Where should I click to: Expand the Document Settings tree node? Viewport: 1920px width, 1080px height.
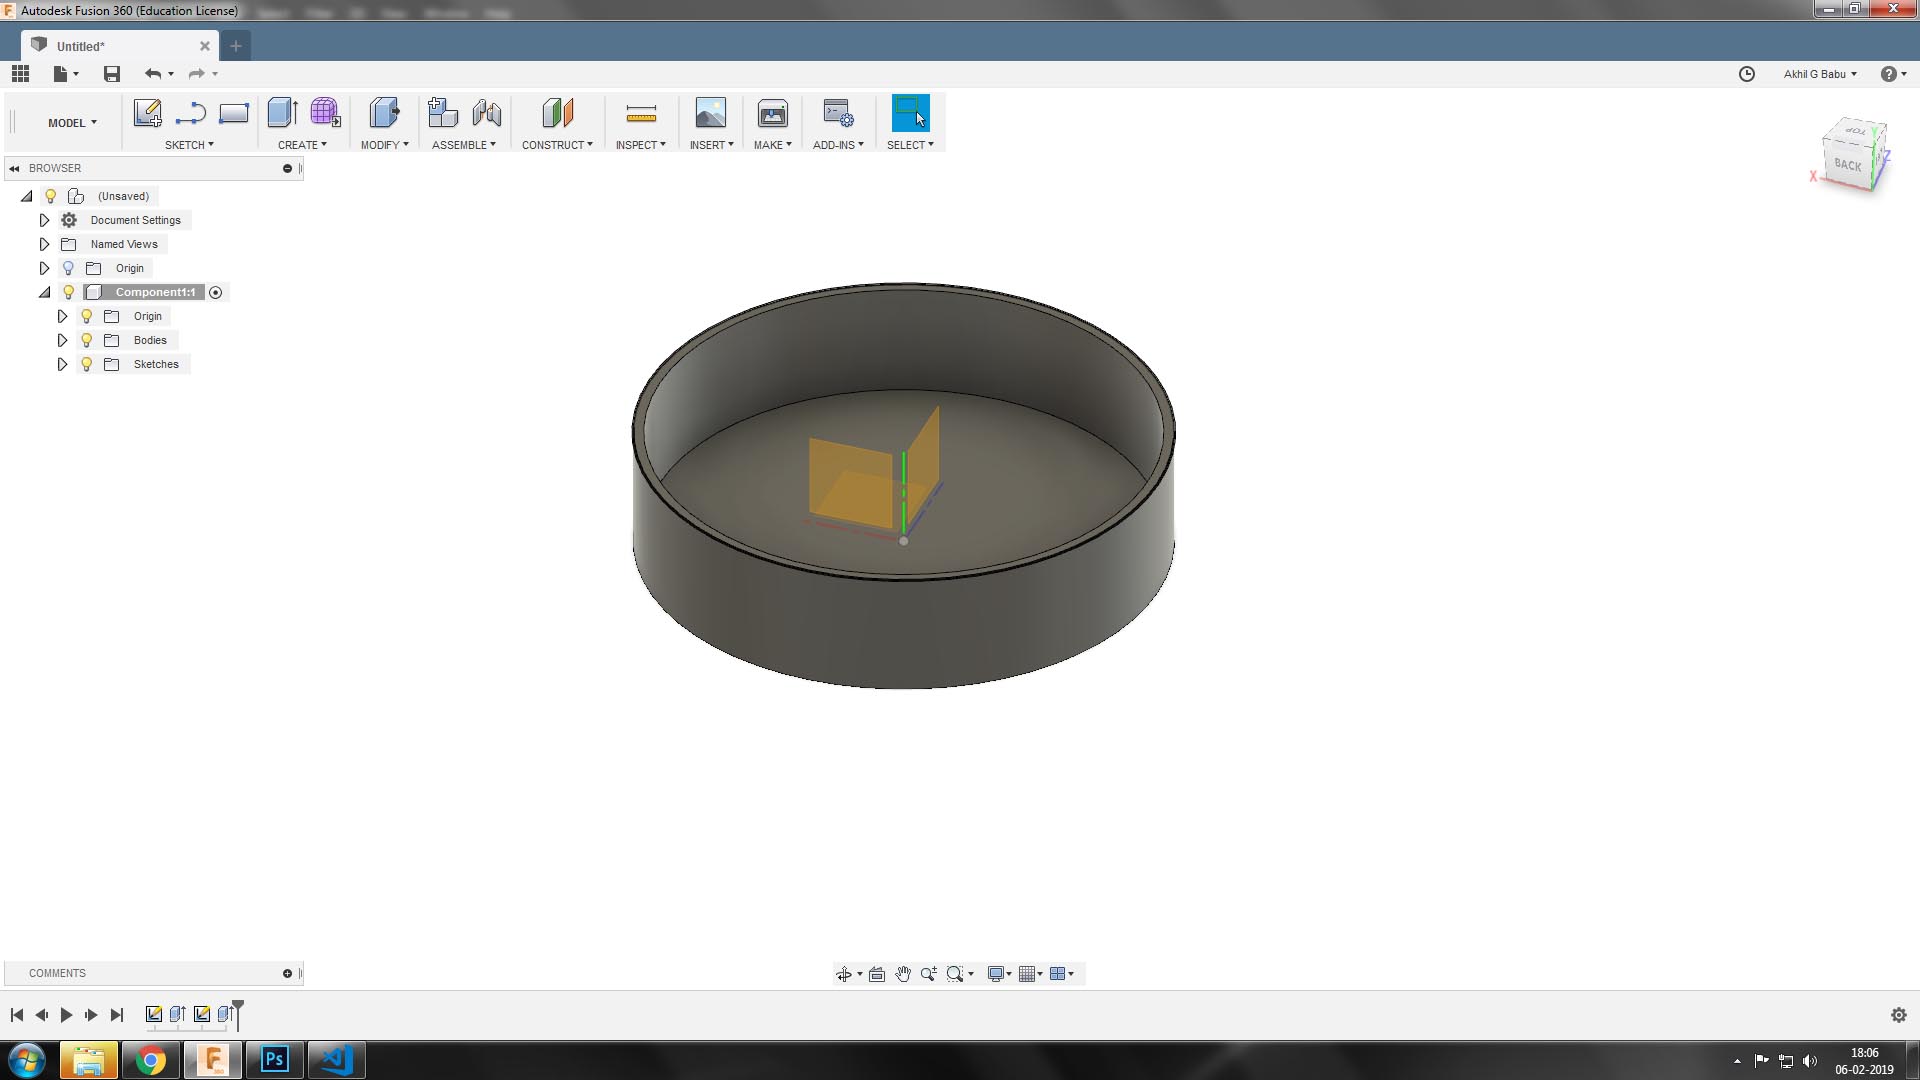[x=44, y=220]
